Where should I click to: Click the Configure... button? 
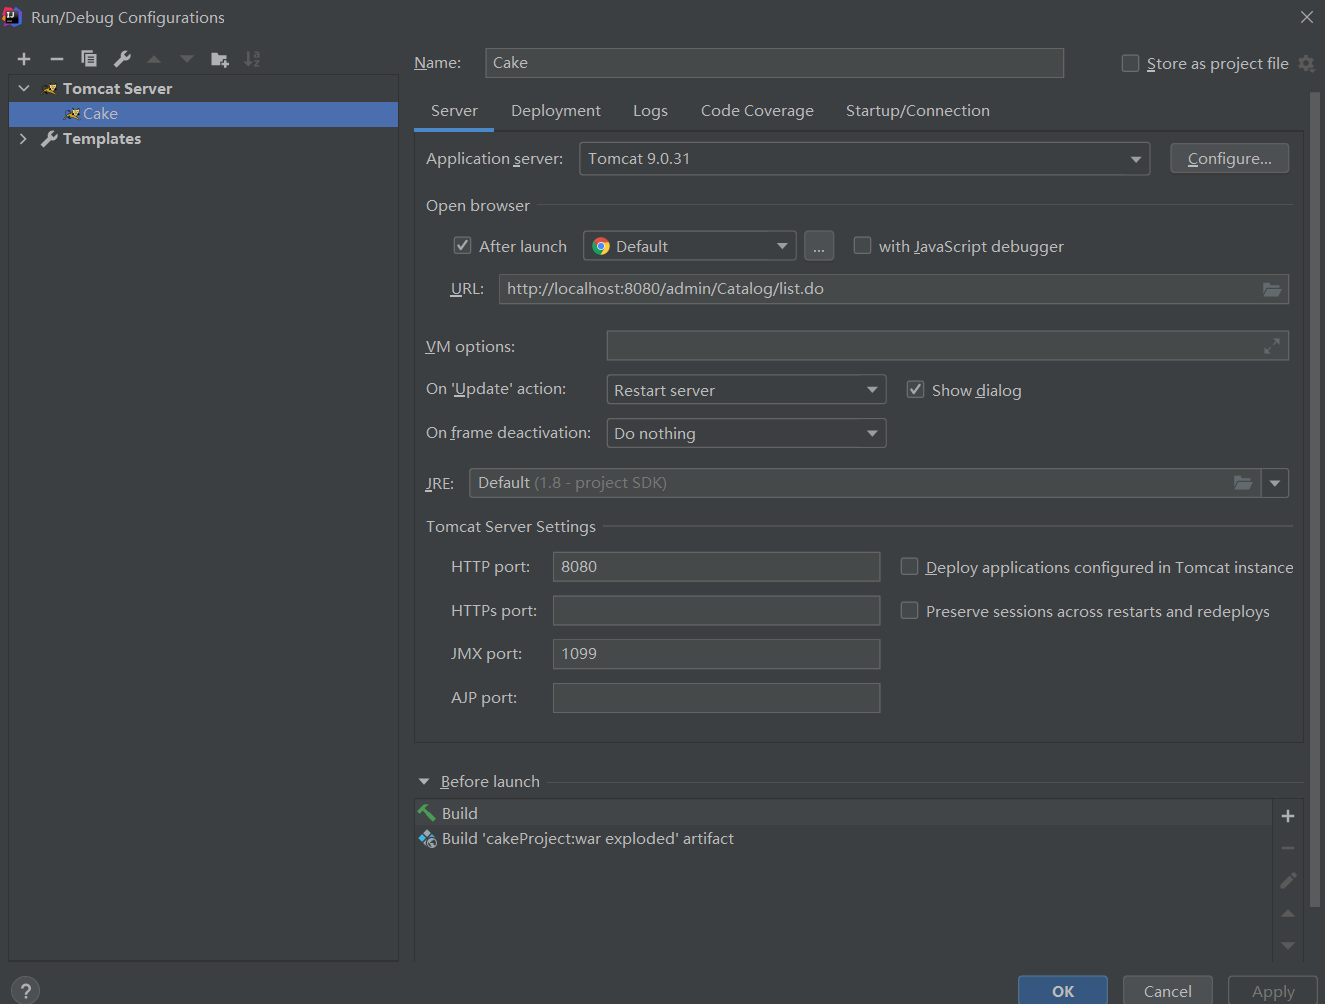(x=1229, y=158)
